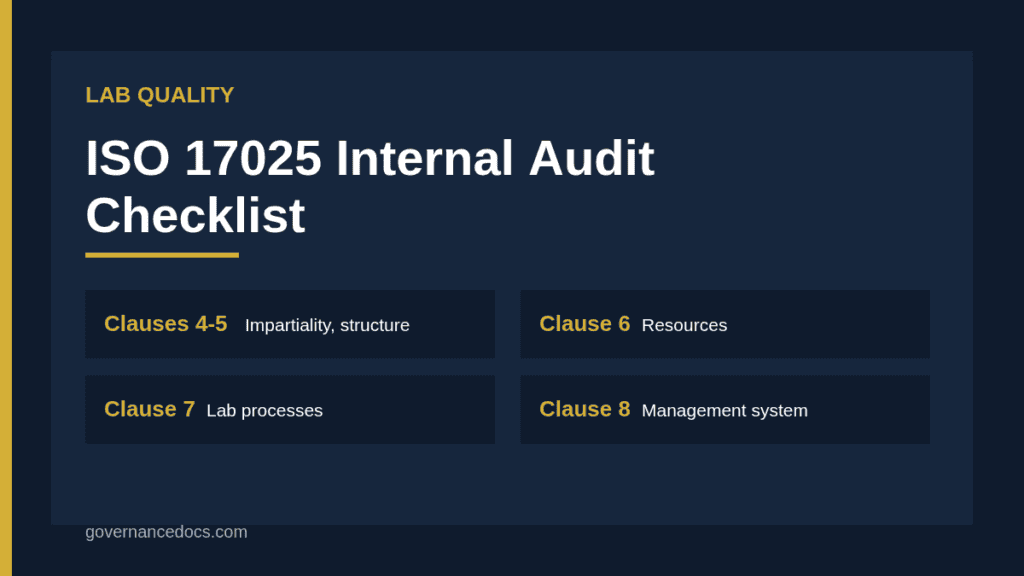This screenshot has width=1024, height=576.
Task: Open the Clauses 4-5 card
Action: 290,324
